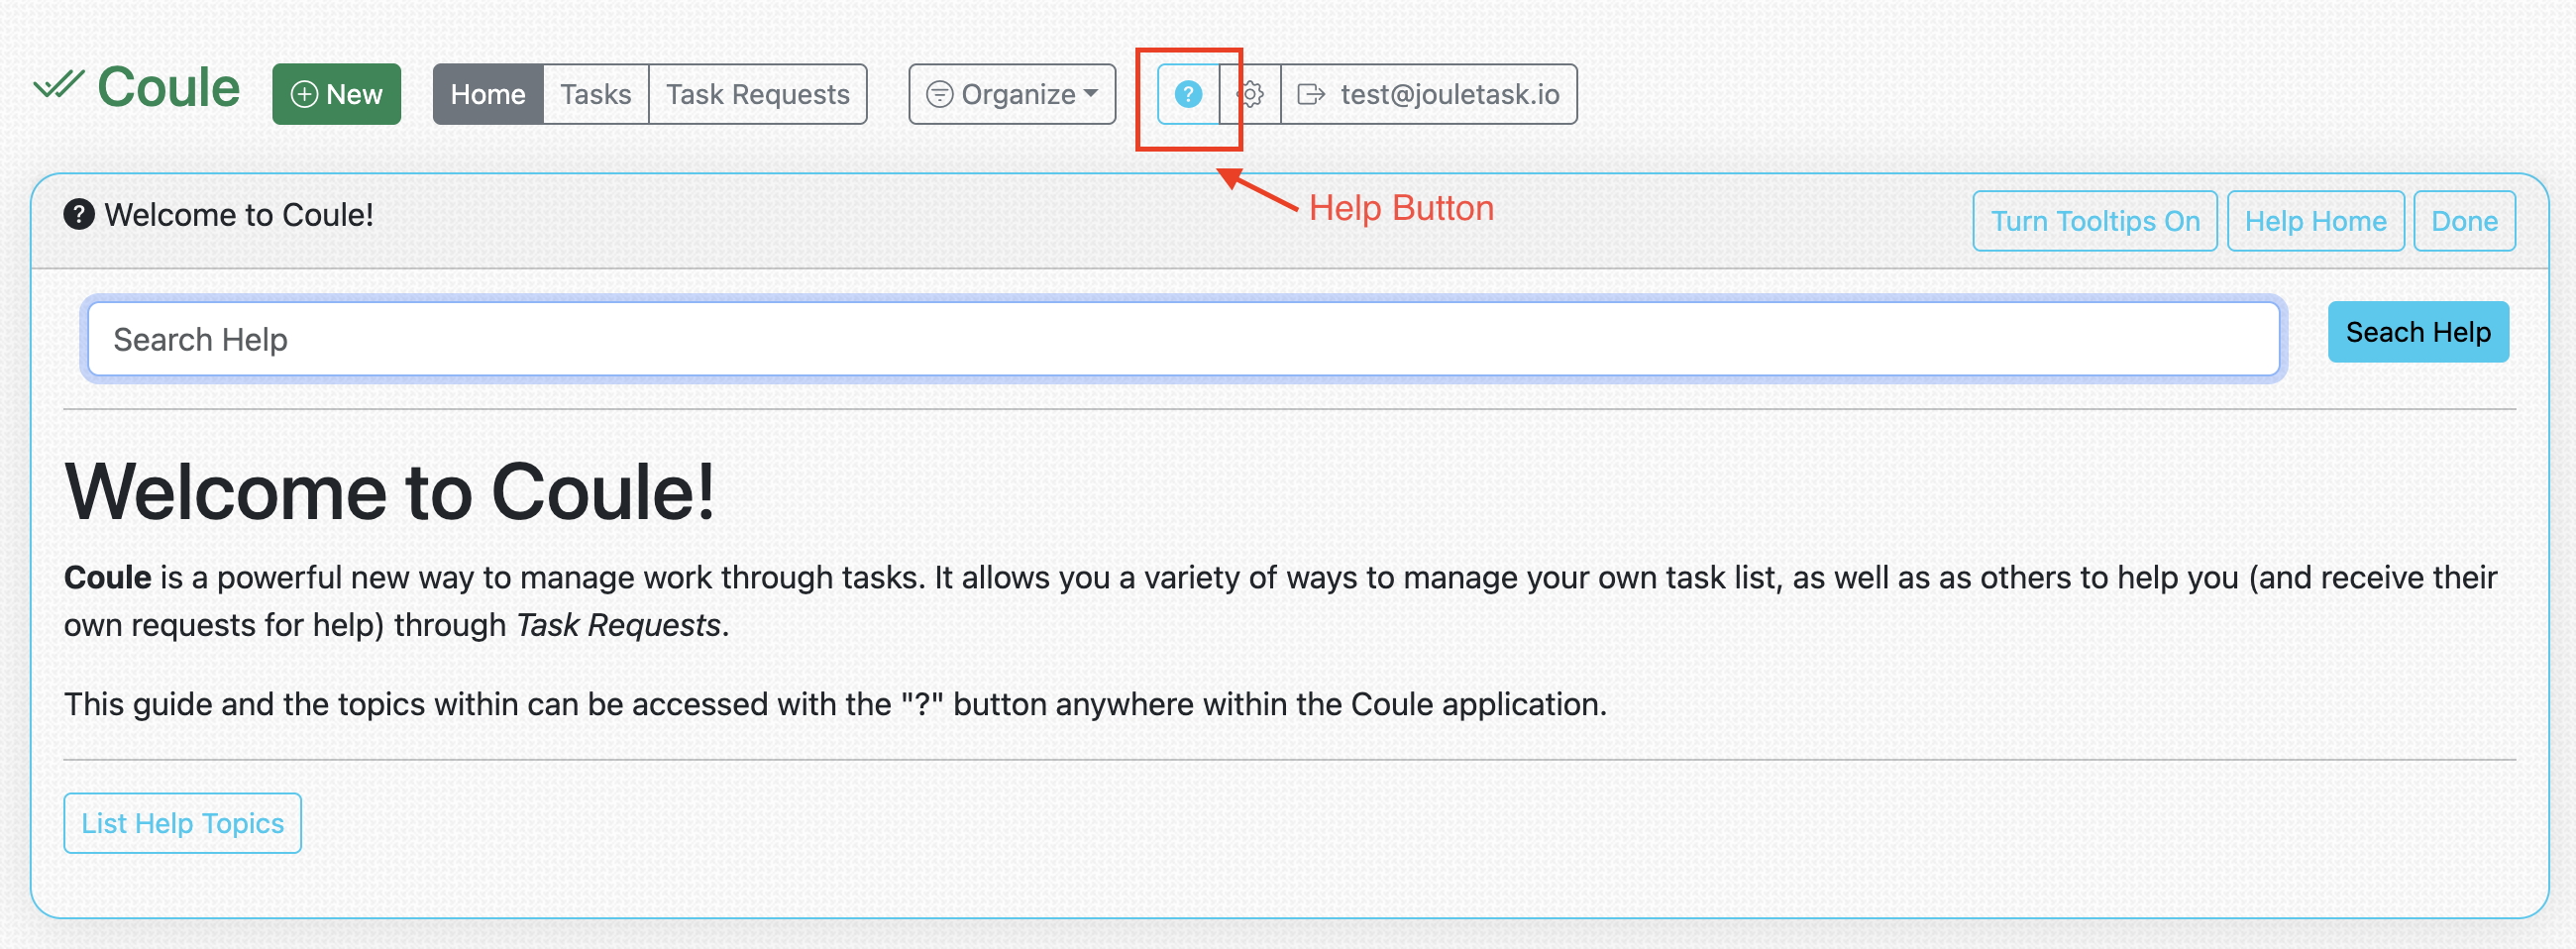Open settings via the gear icon
The width and height of the screenshot is (2576, 949).
[1250, 94]
